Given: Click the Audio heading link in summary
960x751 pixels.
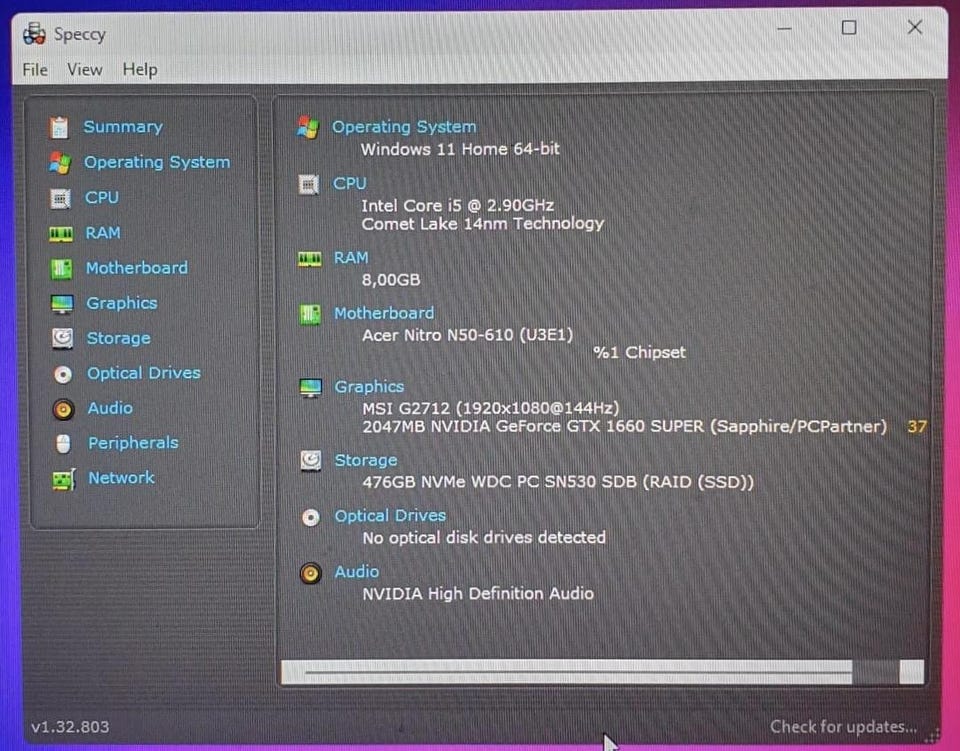Looking at the screenshot, I should pos(357,572).
